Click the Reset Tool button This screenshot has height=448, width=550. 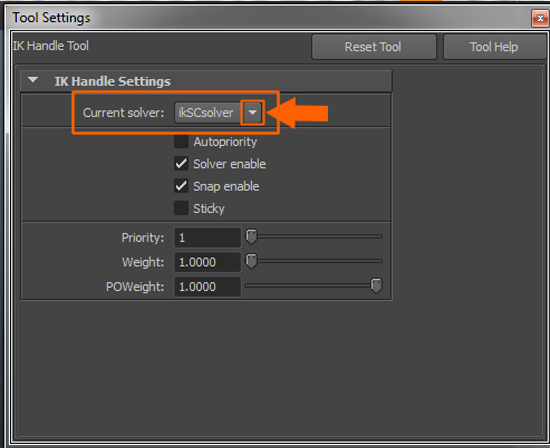pos(374,47)
